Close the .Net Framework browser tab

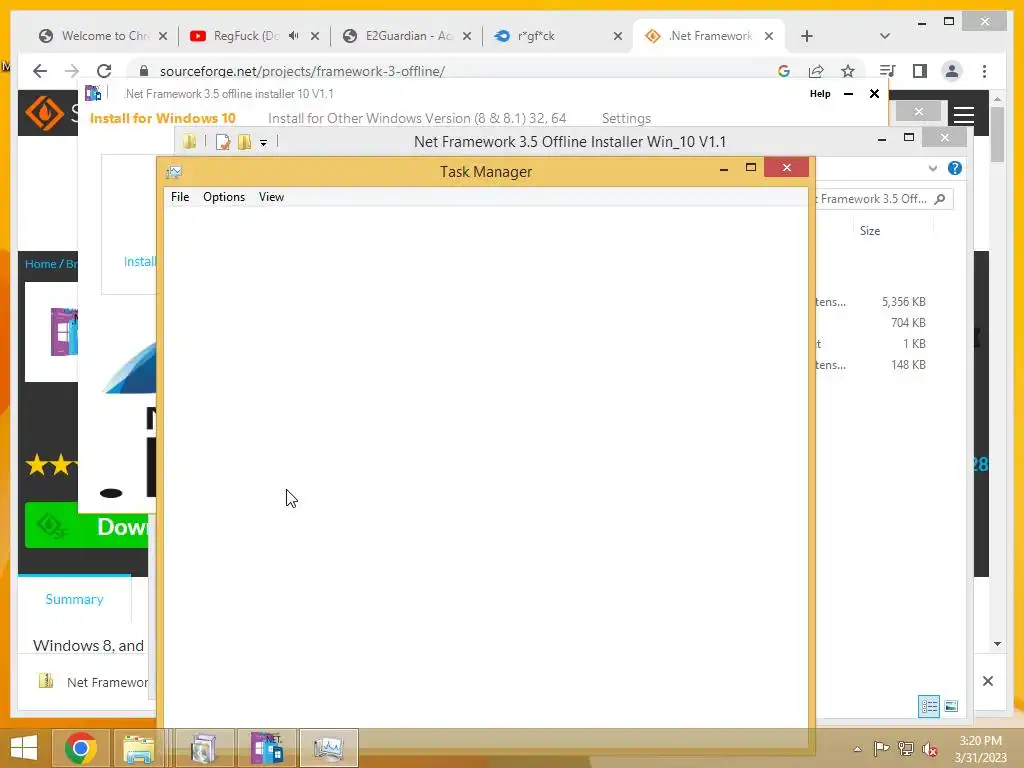(769, 36)
